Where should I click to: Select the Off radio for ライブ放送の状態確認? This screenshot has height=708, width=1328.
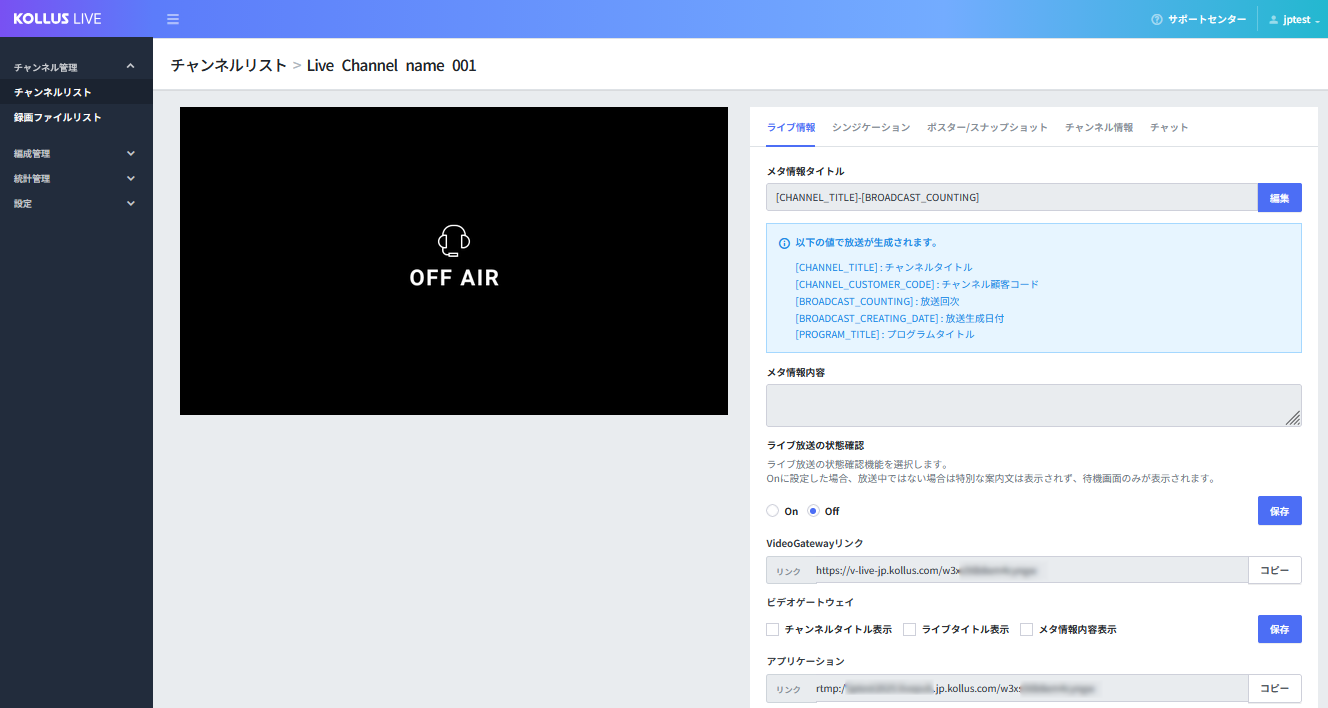[813, 511]
